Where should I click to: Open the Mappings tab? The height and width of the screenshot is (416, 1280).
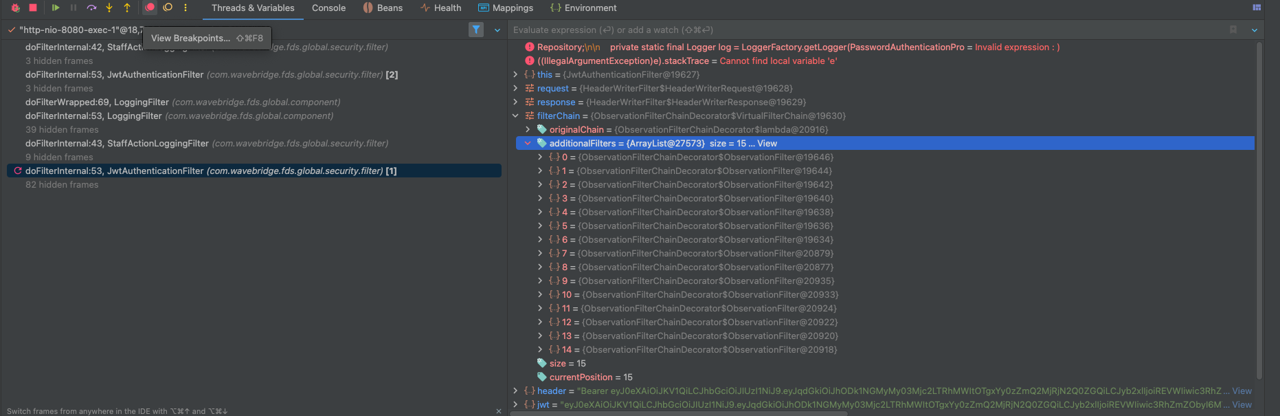click(505, 8)
